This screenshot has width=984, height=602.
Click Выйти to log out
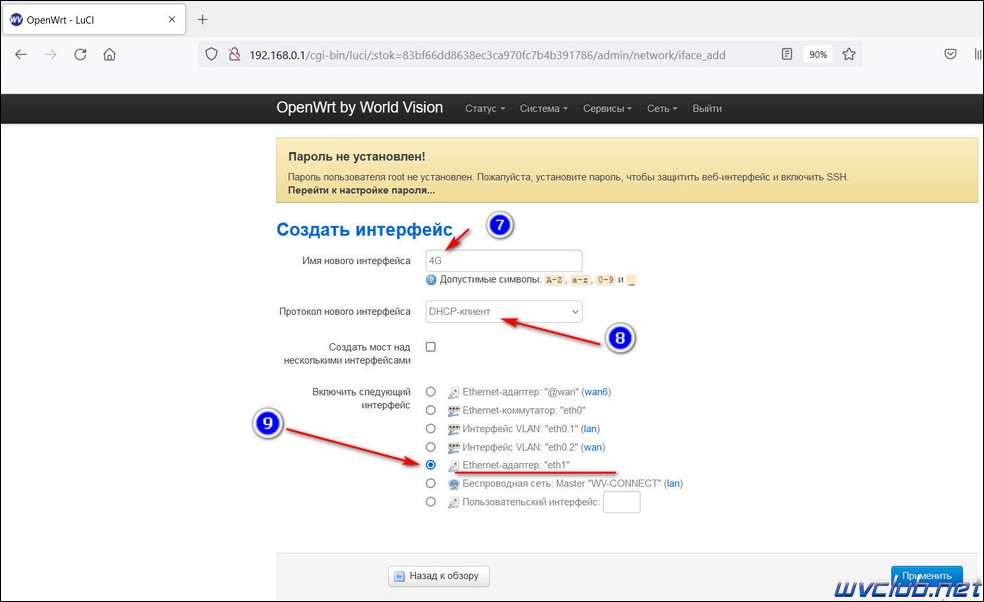(707, 109)
